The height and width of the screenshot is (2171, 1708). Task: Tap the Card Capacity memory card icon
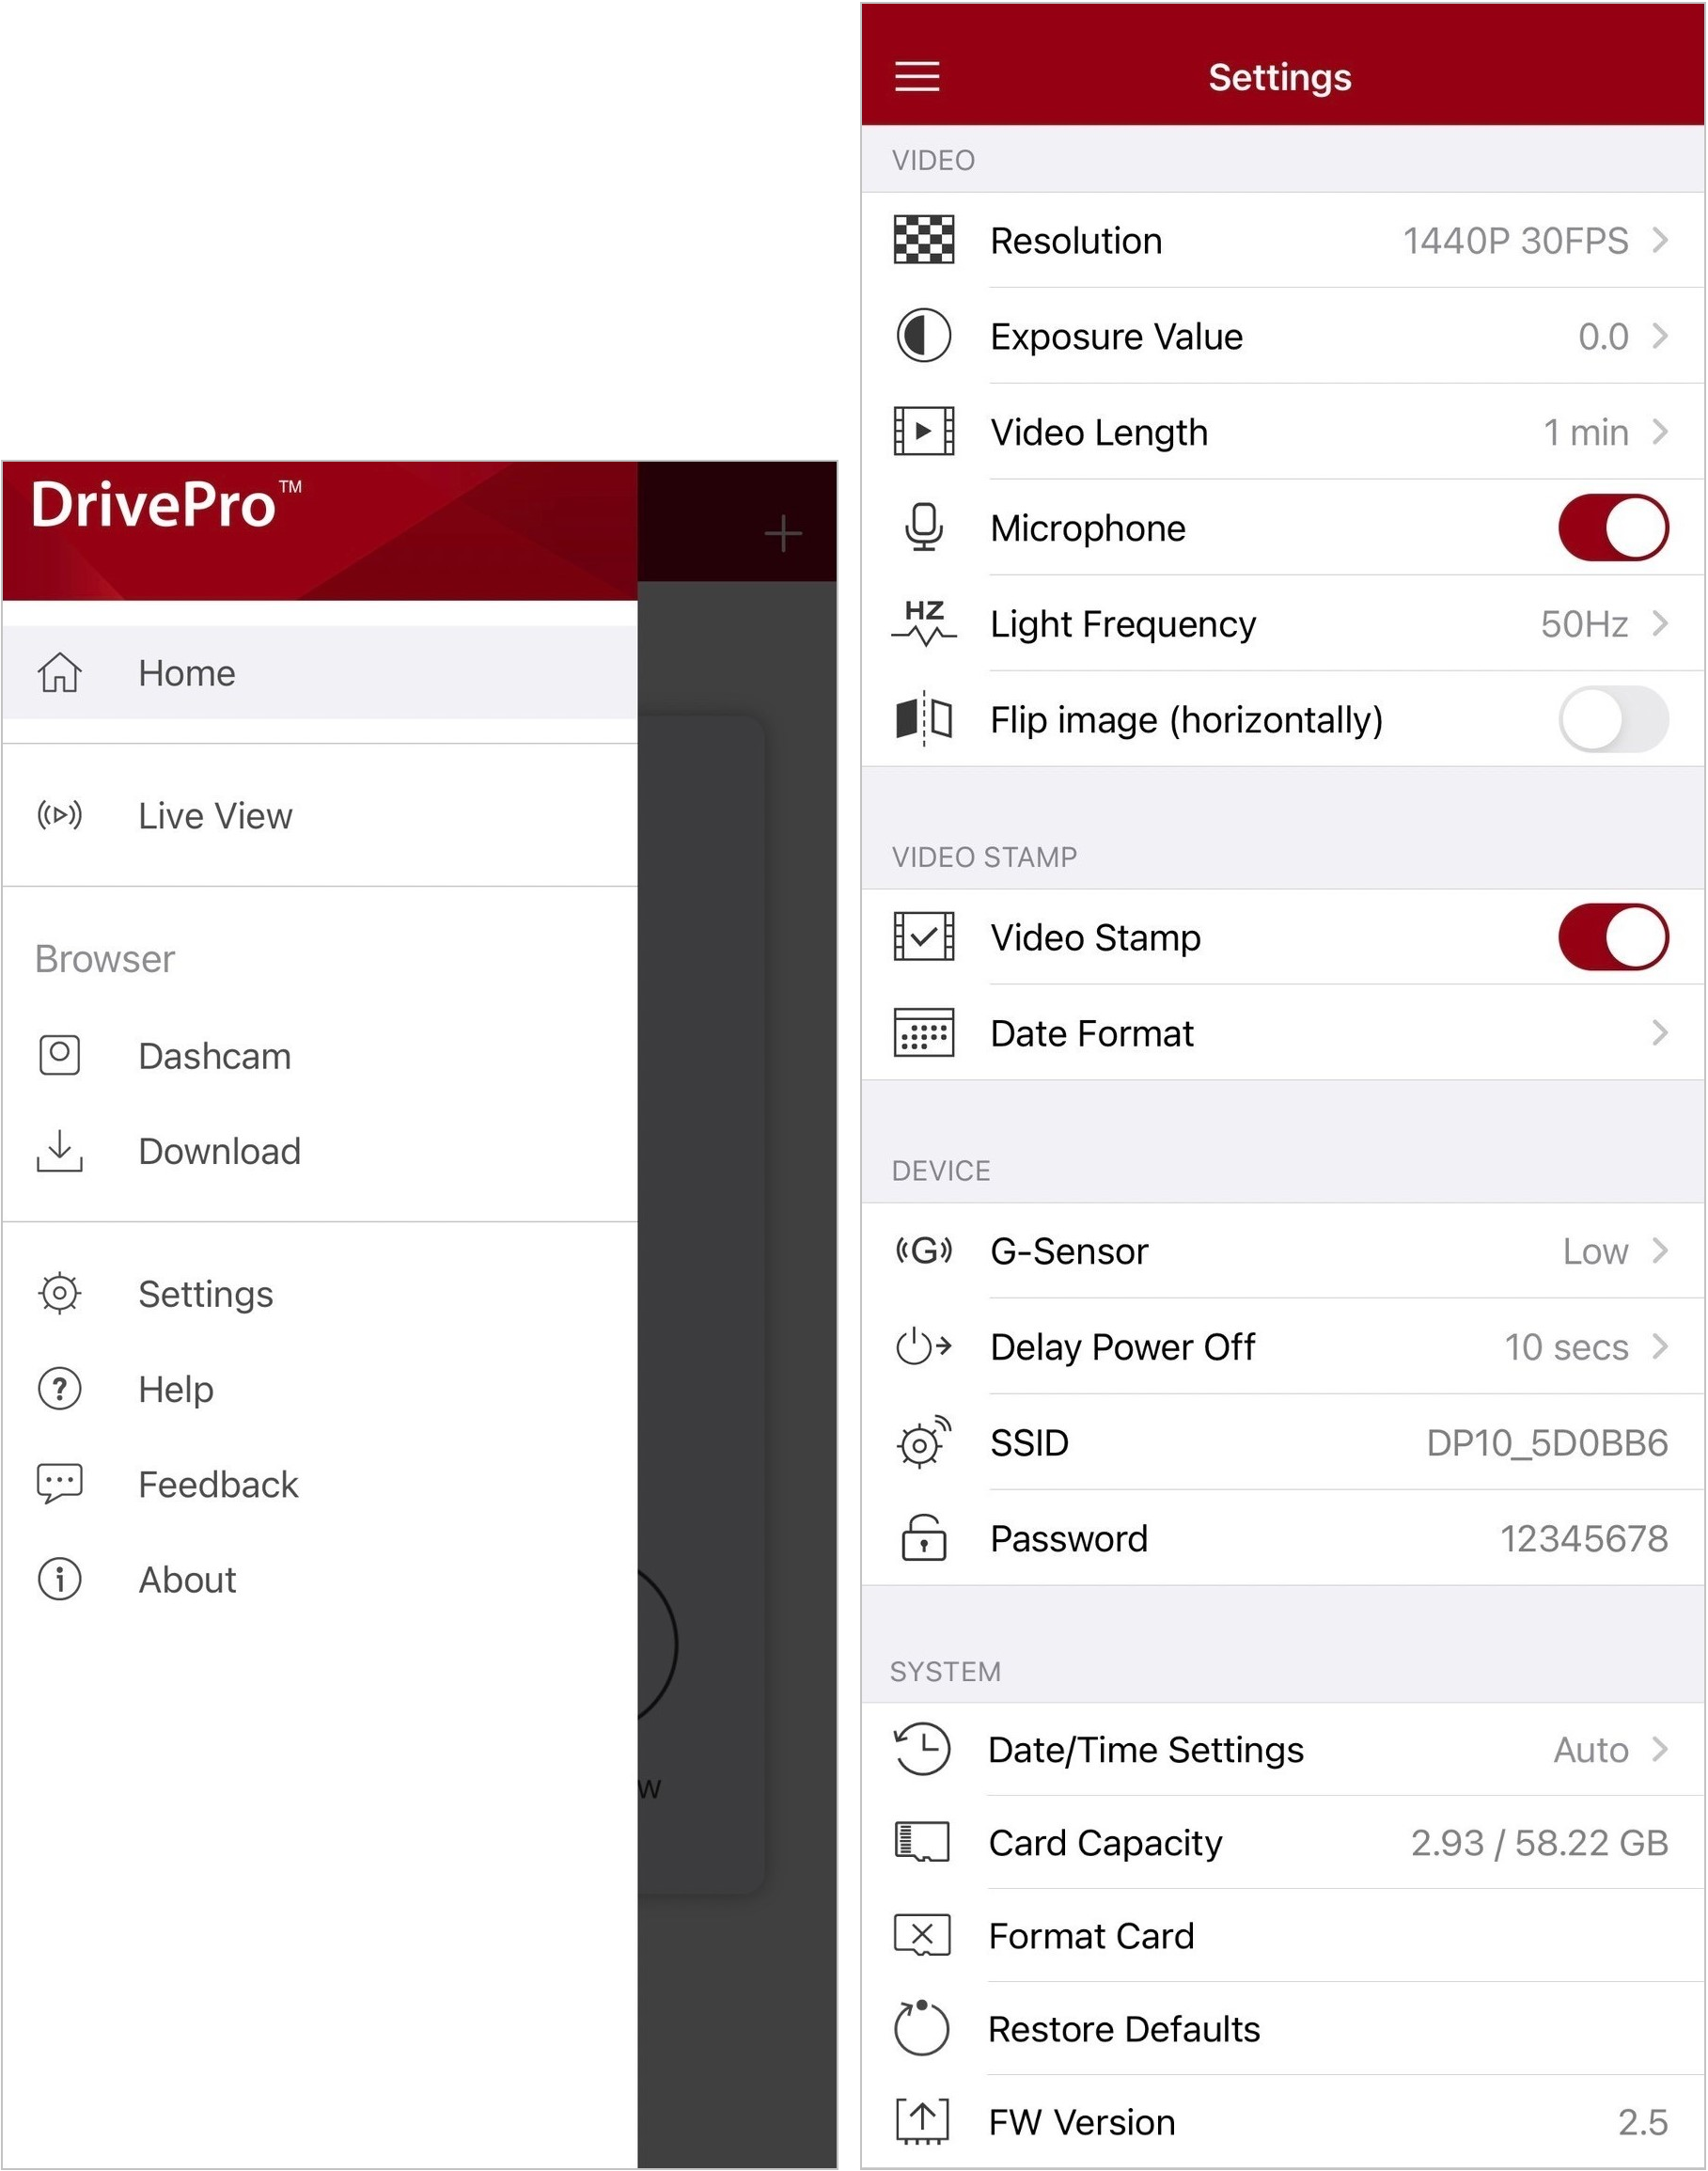pos(921,1843)
